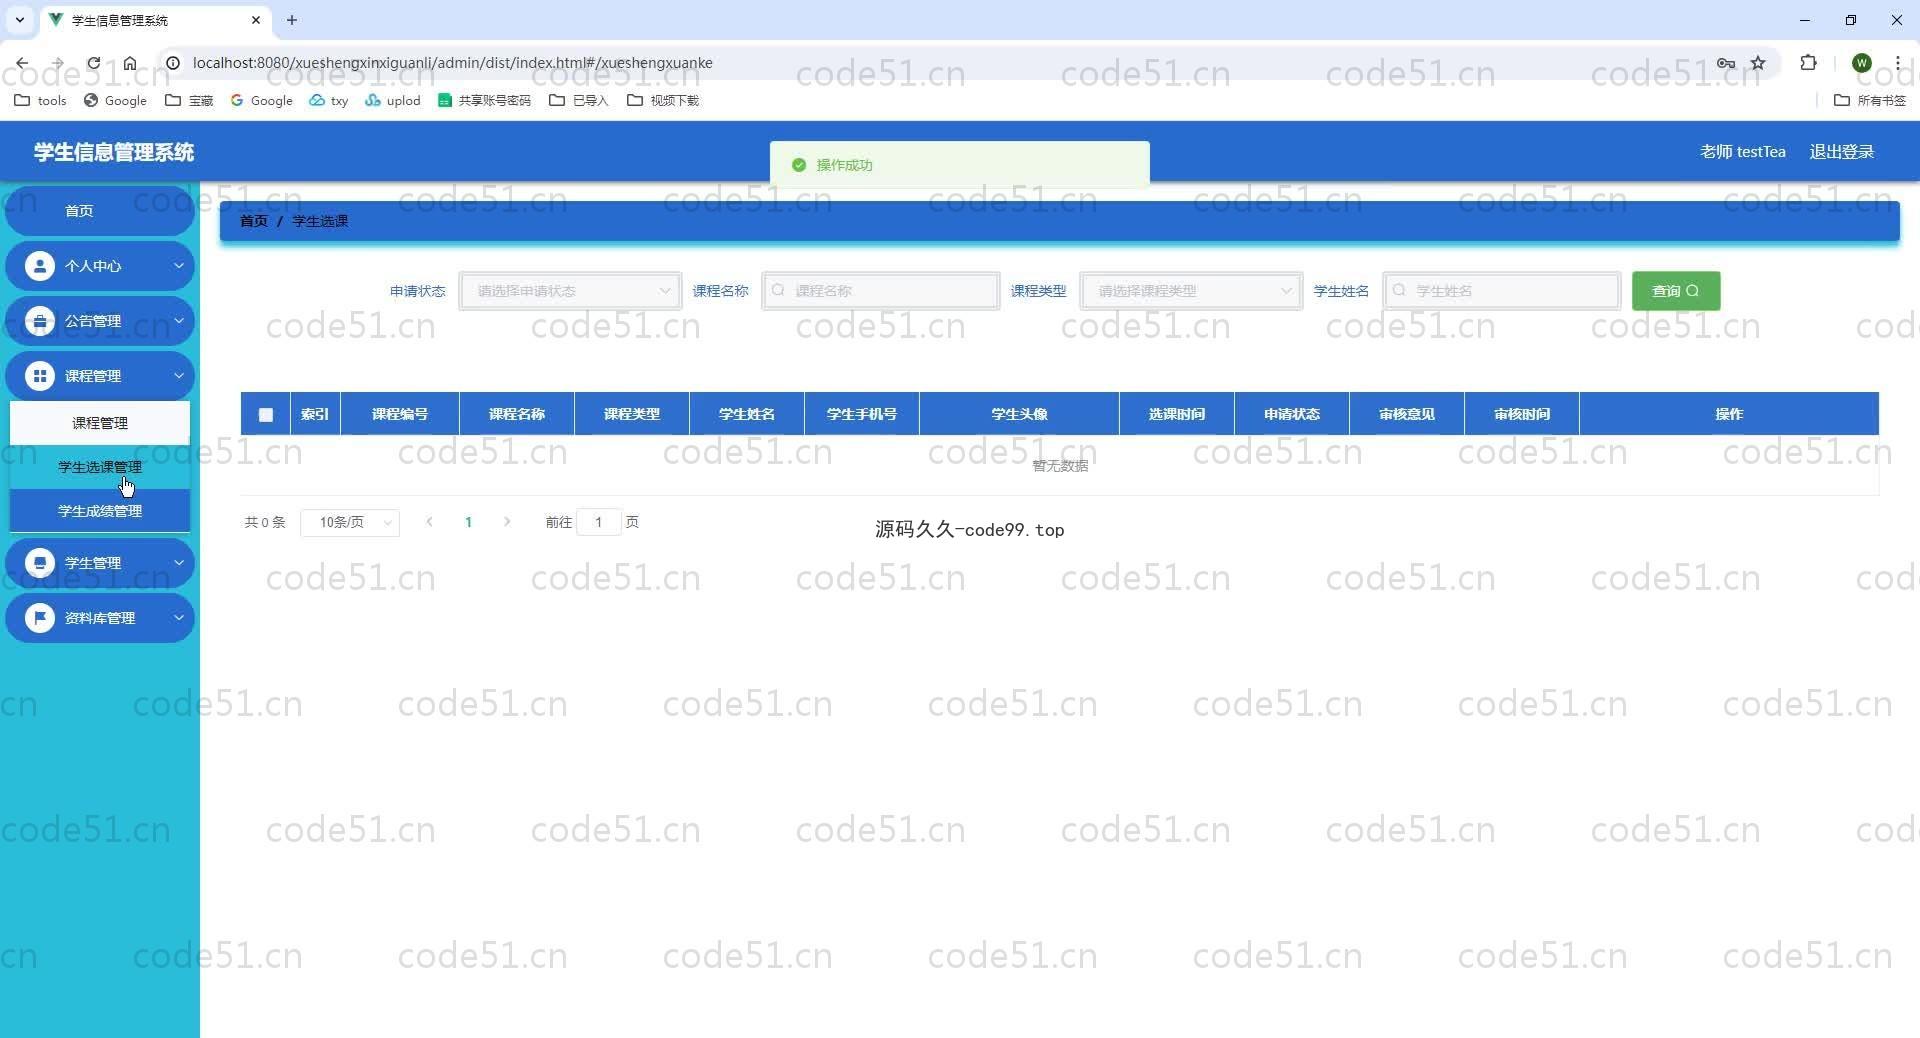This screenshot has height=1038, width=1920.
Task: Open the 所有书签 folder
Action: (1870, 100)
